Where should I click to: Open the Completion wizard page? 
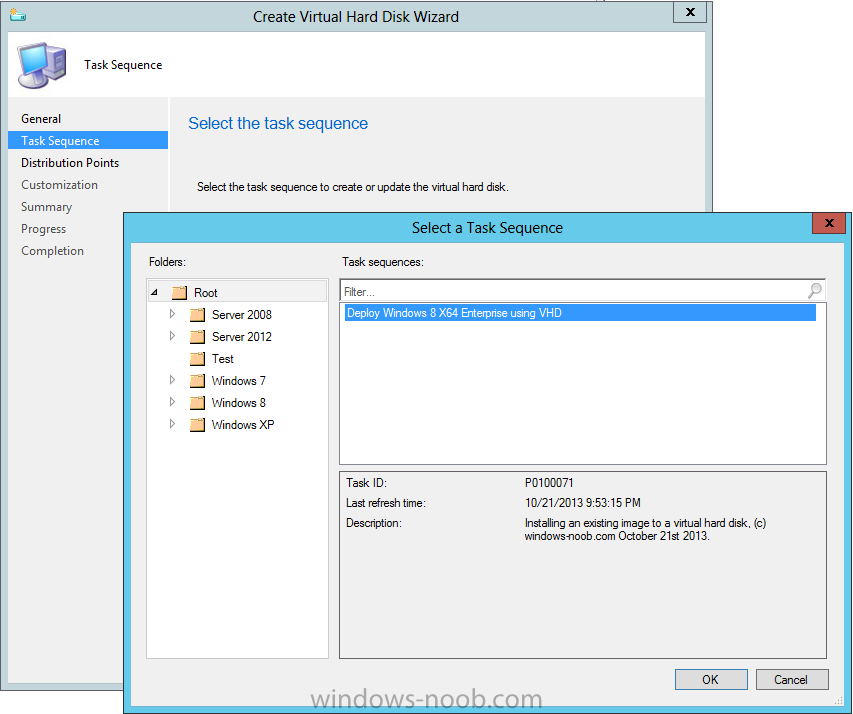(x=52, y=251)
